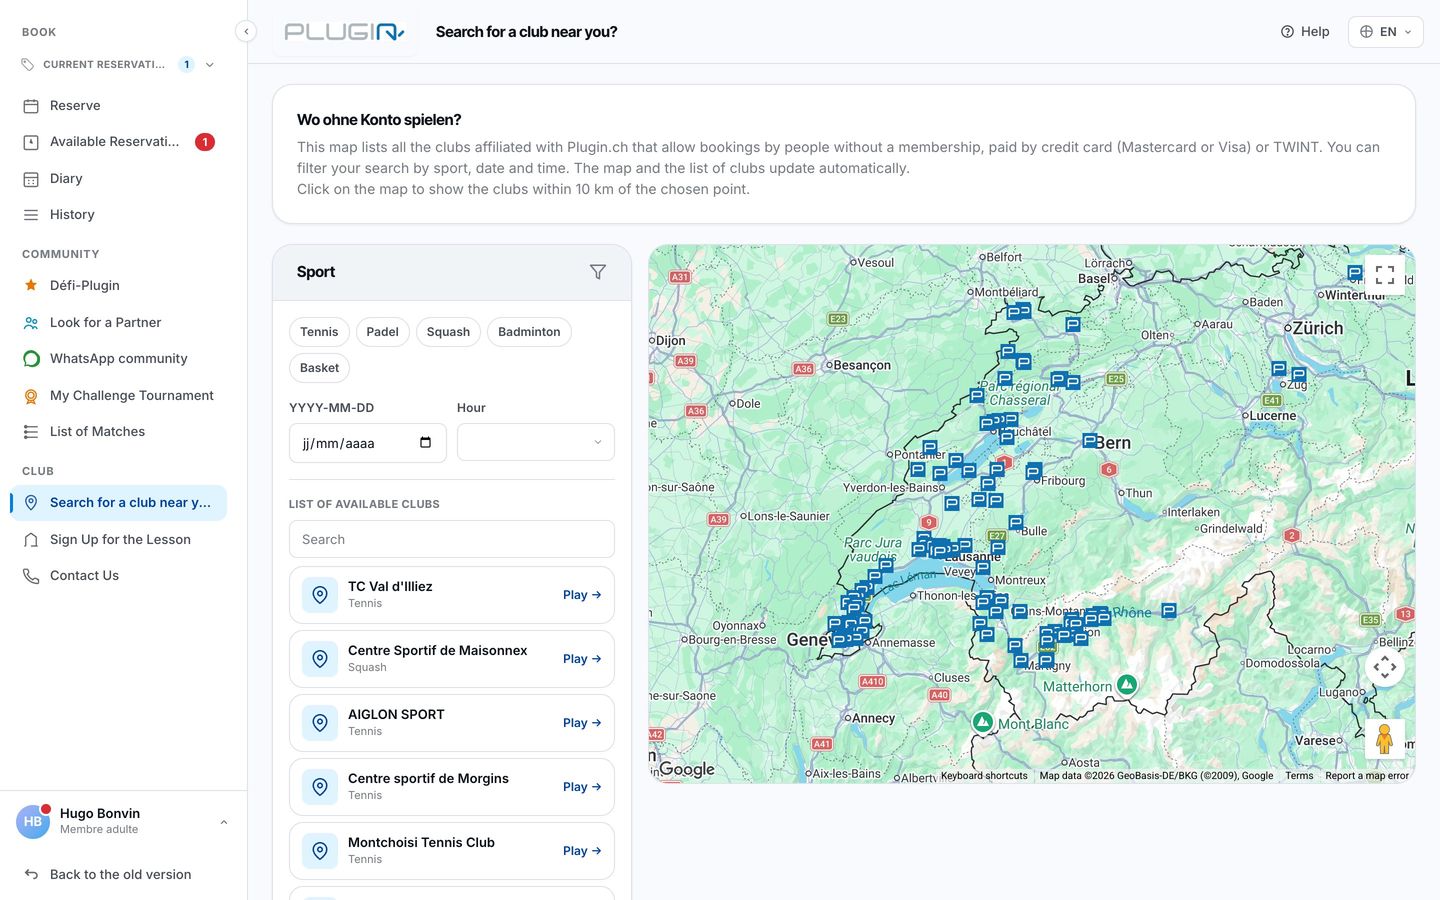Click Report a map error link
Image resolution: width=1440 pixels, height=900 pixels.
point(1367,776)
